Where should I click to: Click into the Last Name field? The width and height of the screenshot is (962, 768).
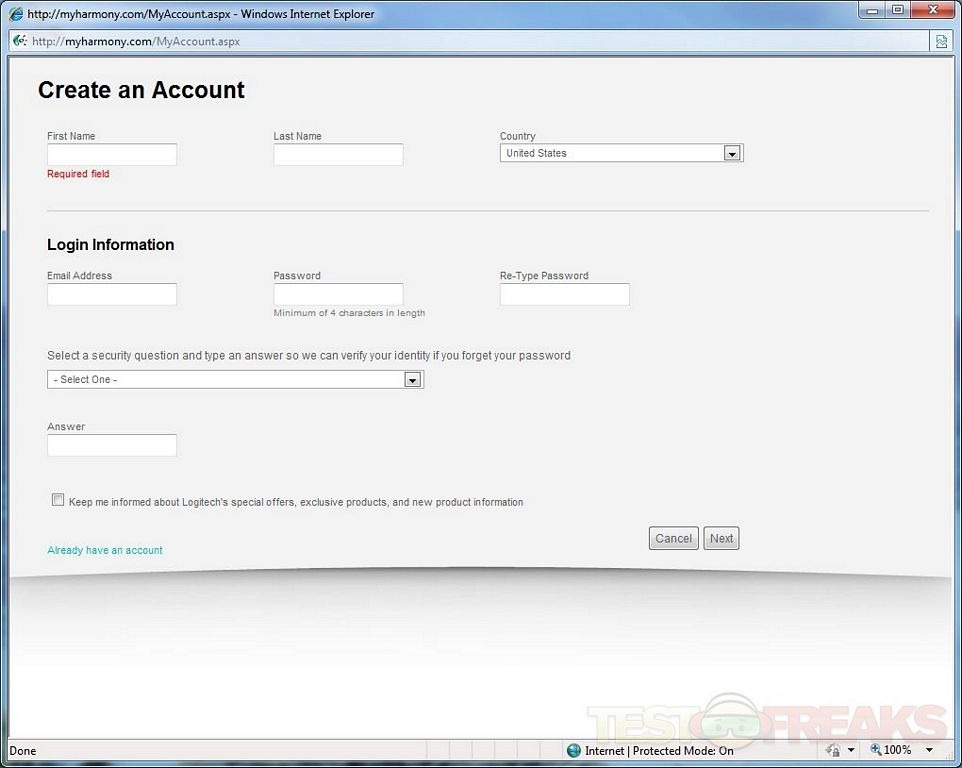click(x=338, y=154)
